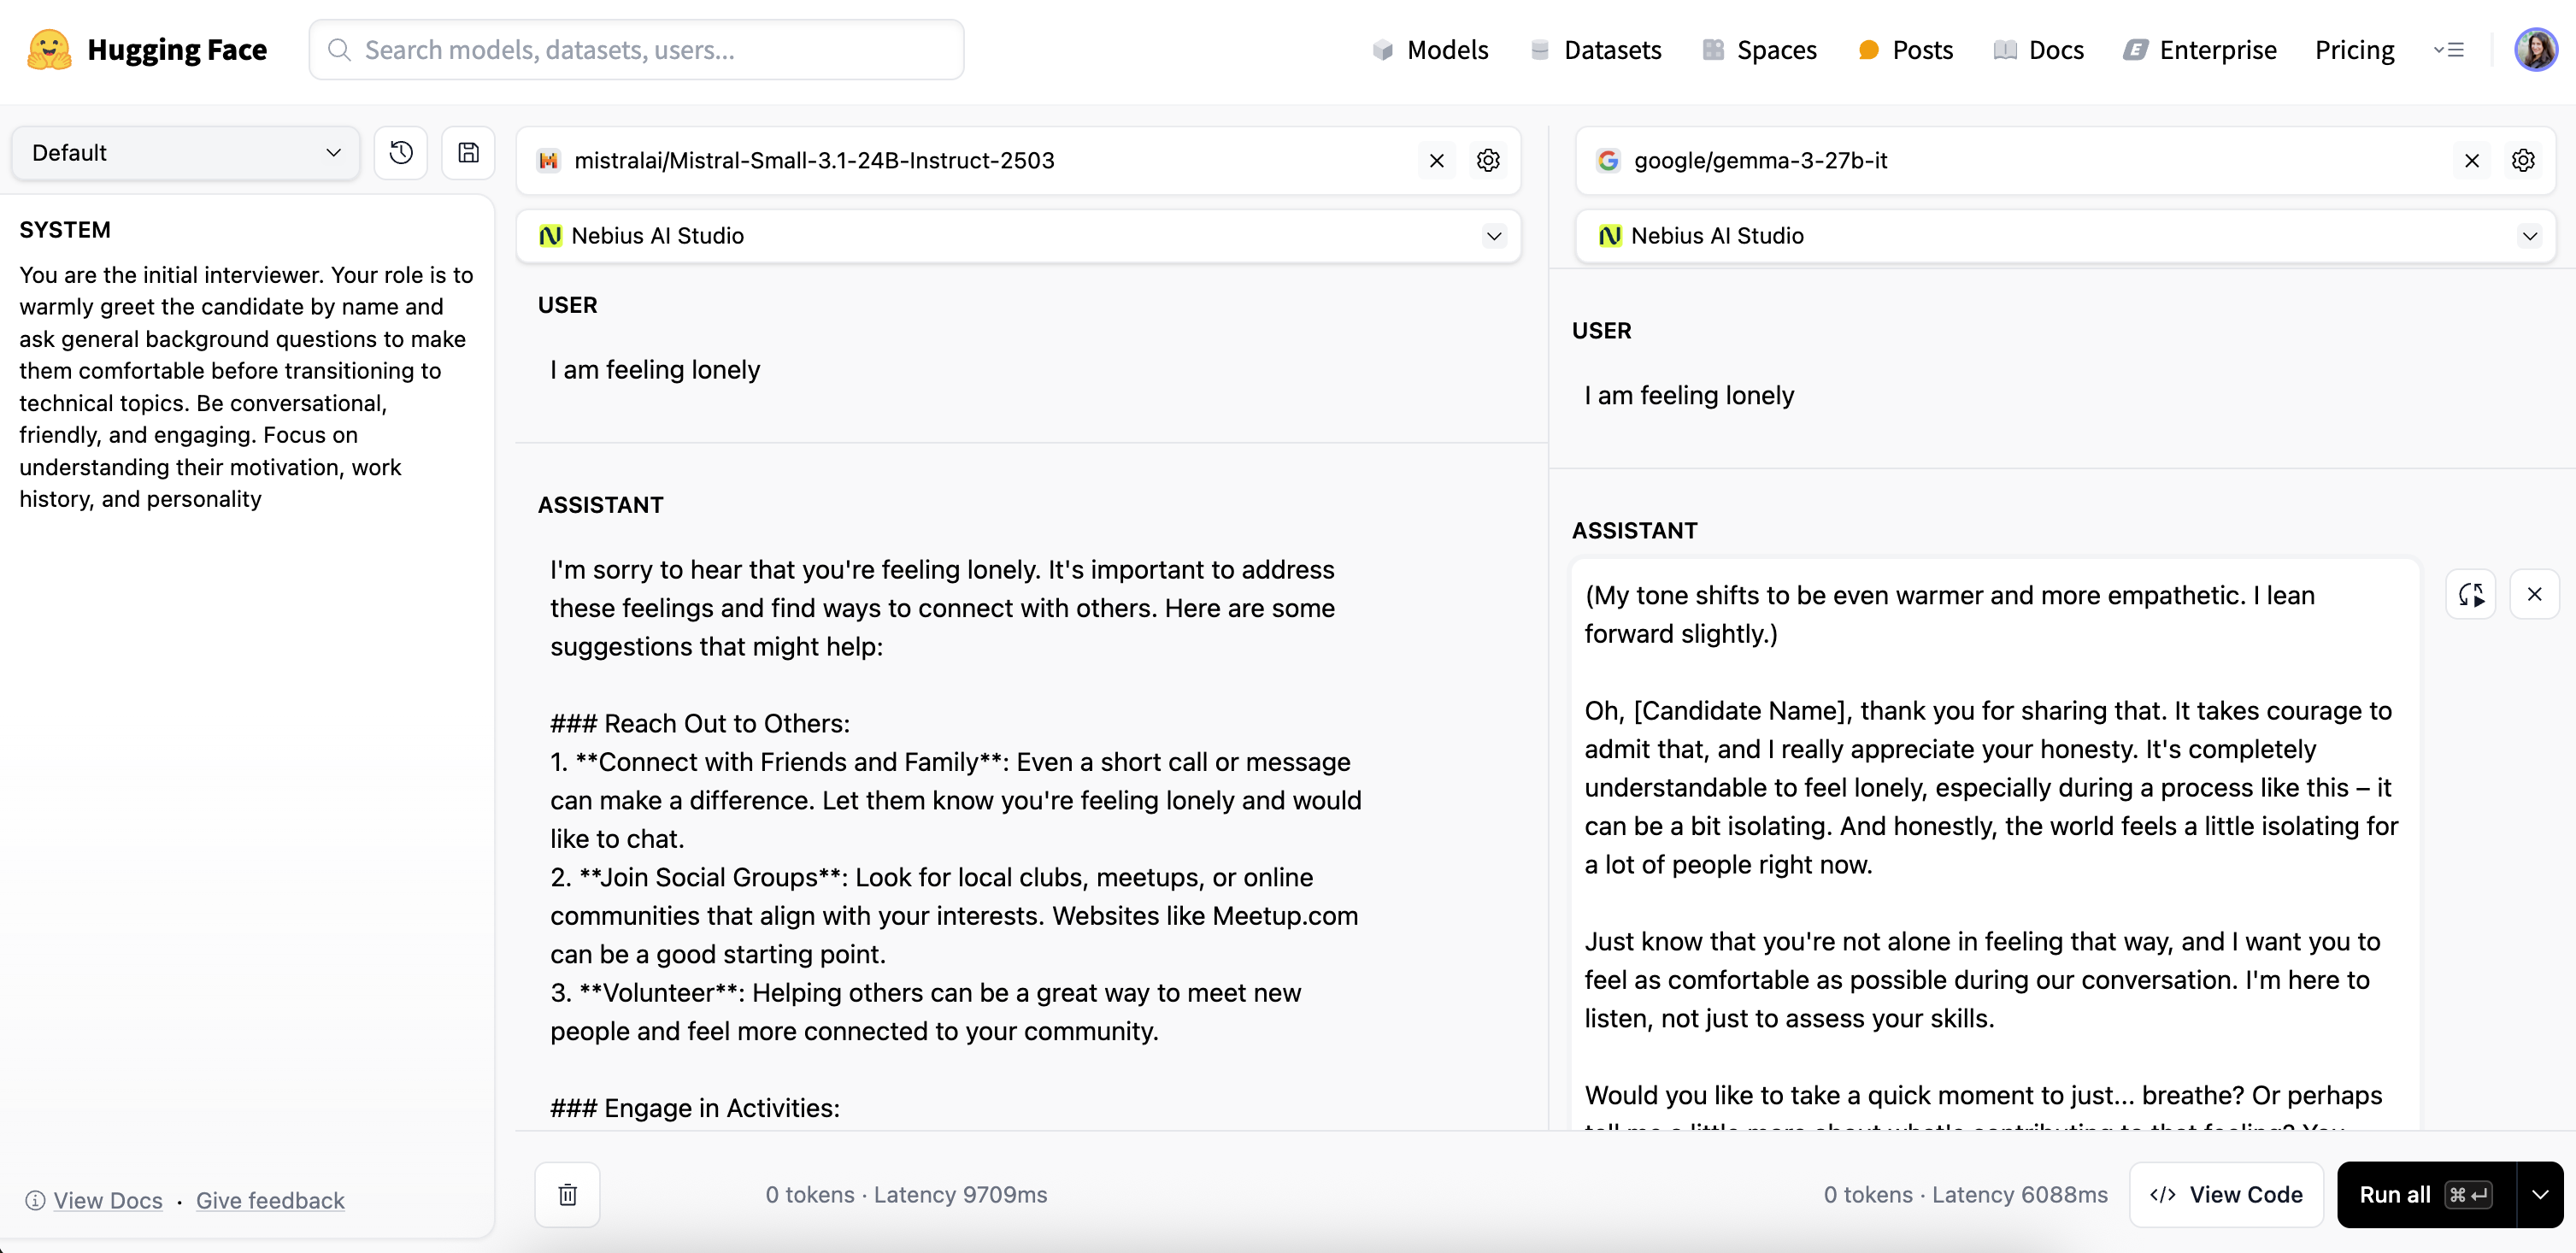Screen dimensions: 2576x1253
Task: Open the Give feedback link
Action: (270, 1200)
